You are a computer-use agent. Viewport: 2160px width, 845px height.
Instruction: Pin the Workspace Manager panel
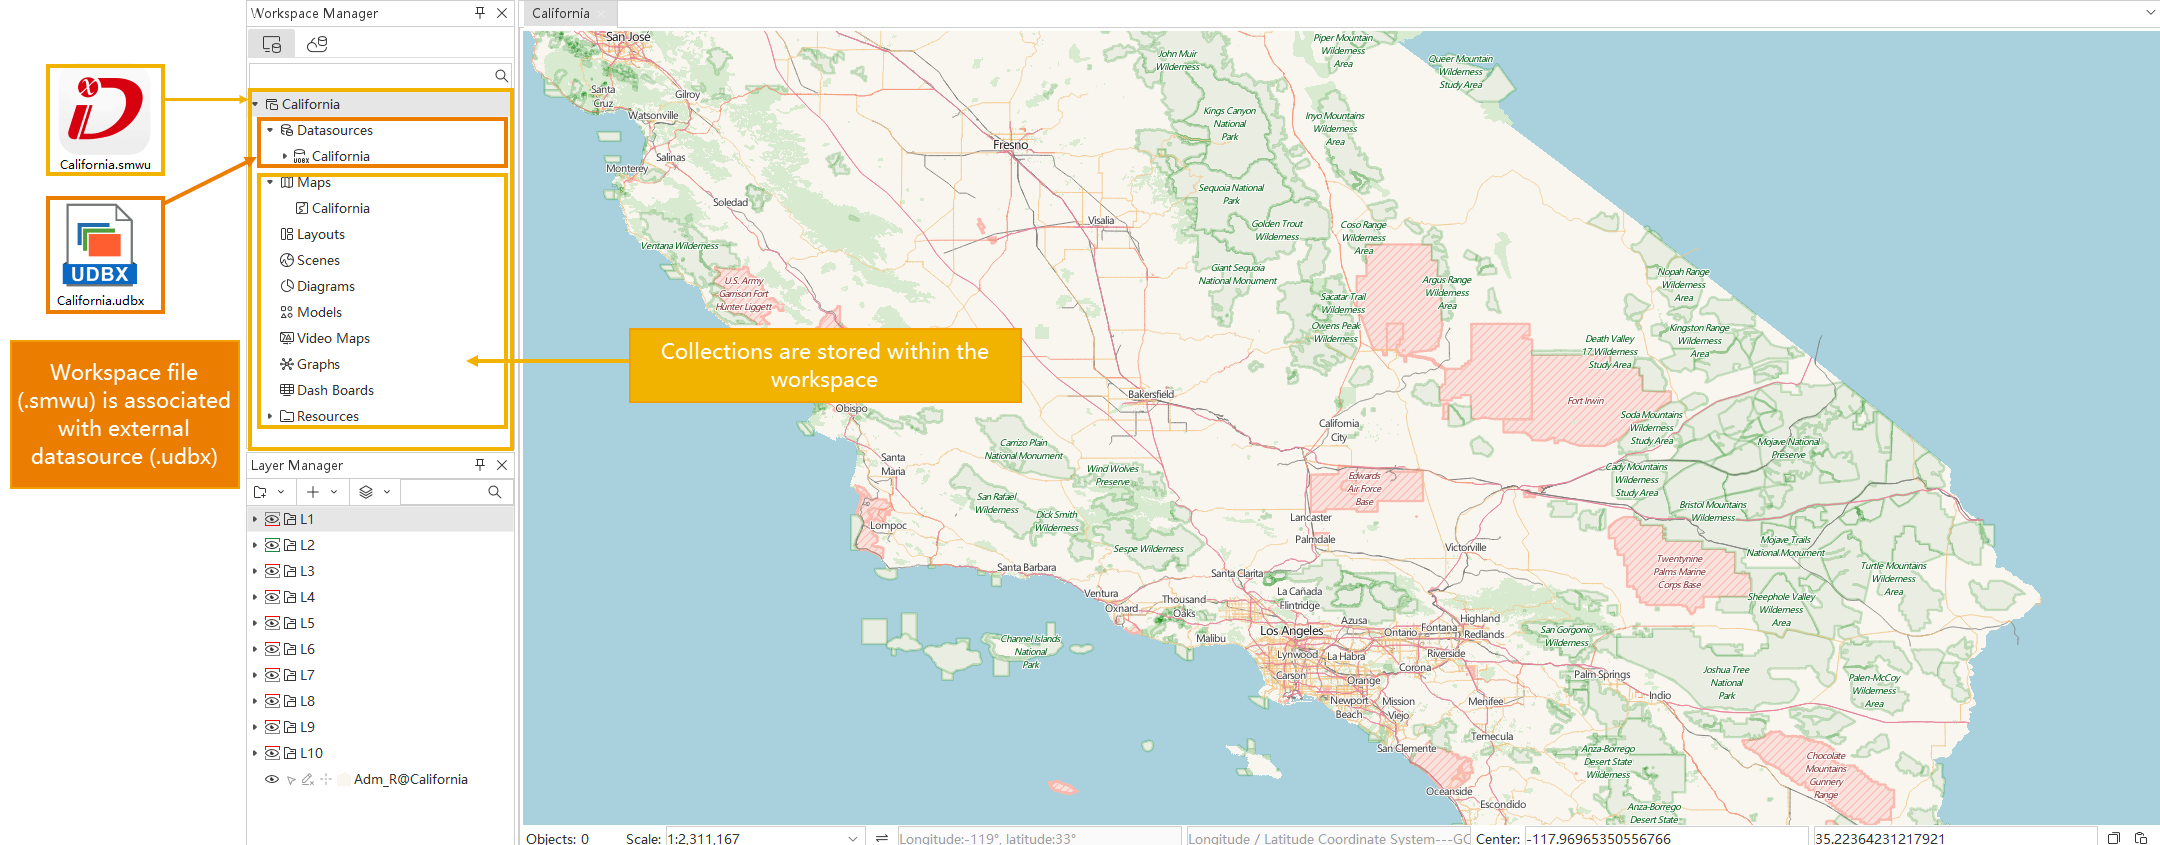point(480,13)
